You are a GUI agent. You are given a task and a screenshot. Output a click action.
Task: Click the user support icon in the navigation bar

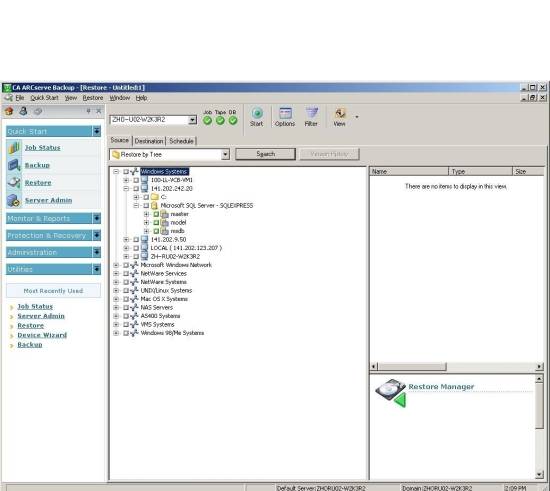pos(23,111)
